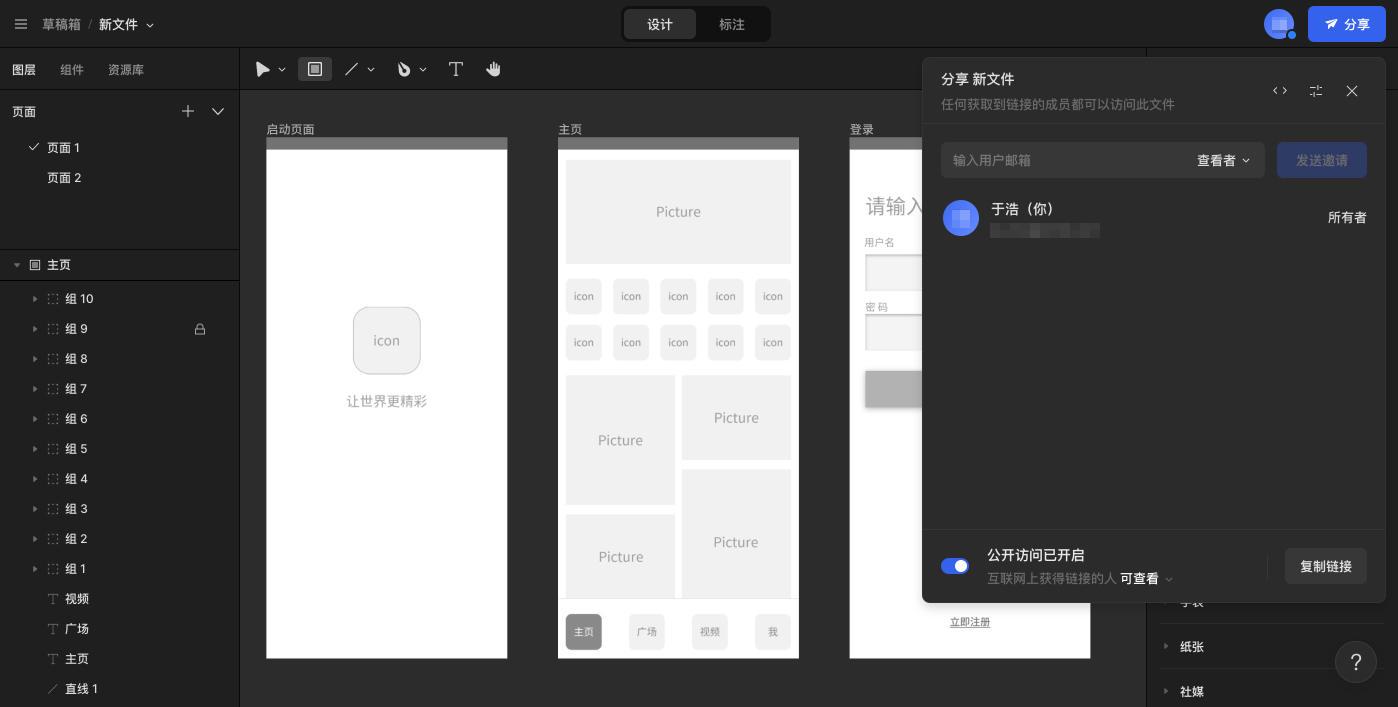
Task: Select the Move arrow tool
Action: click(x=262, y=69)
